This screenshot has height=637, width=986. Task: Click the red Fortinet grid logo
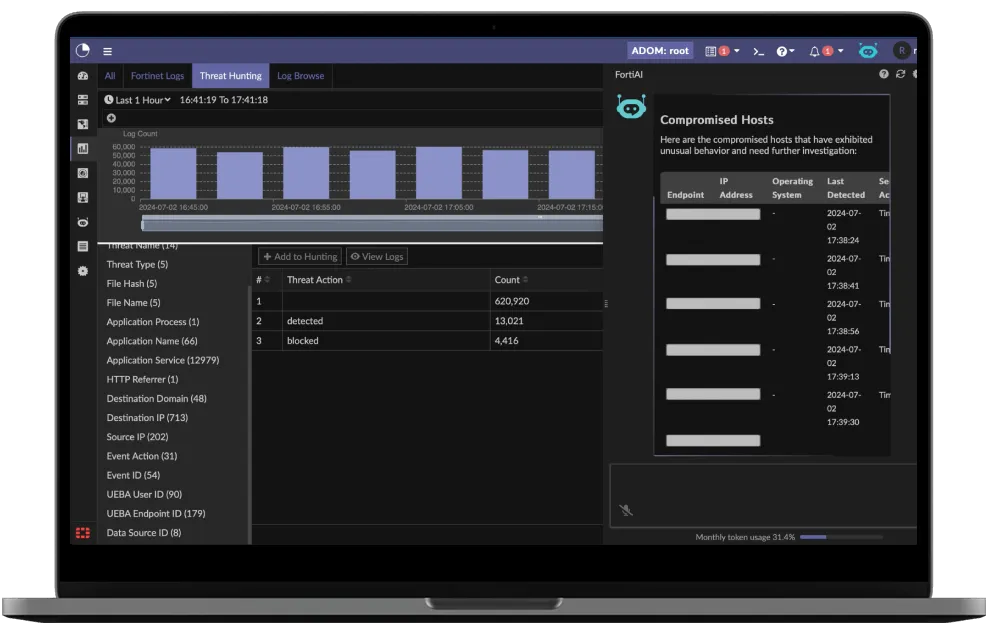point(83,533)
